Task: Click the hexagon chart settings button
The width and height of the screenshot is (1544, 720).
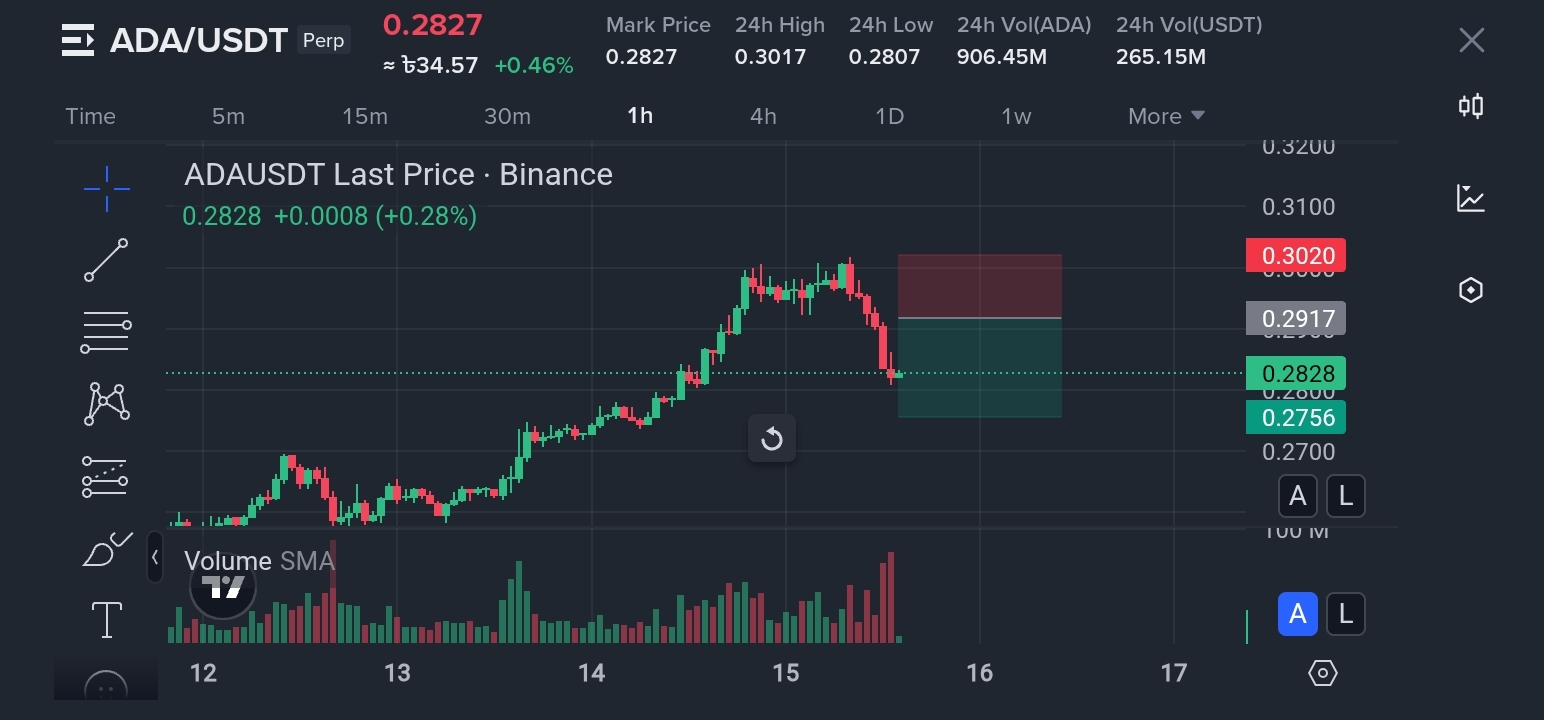Action: 1322,673
